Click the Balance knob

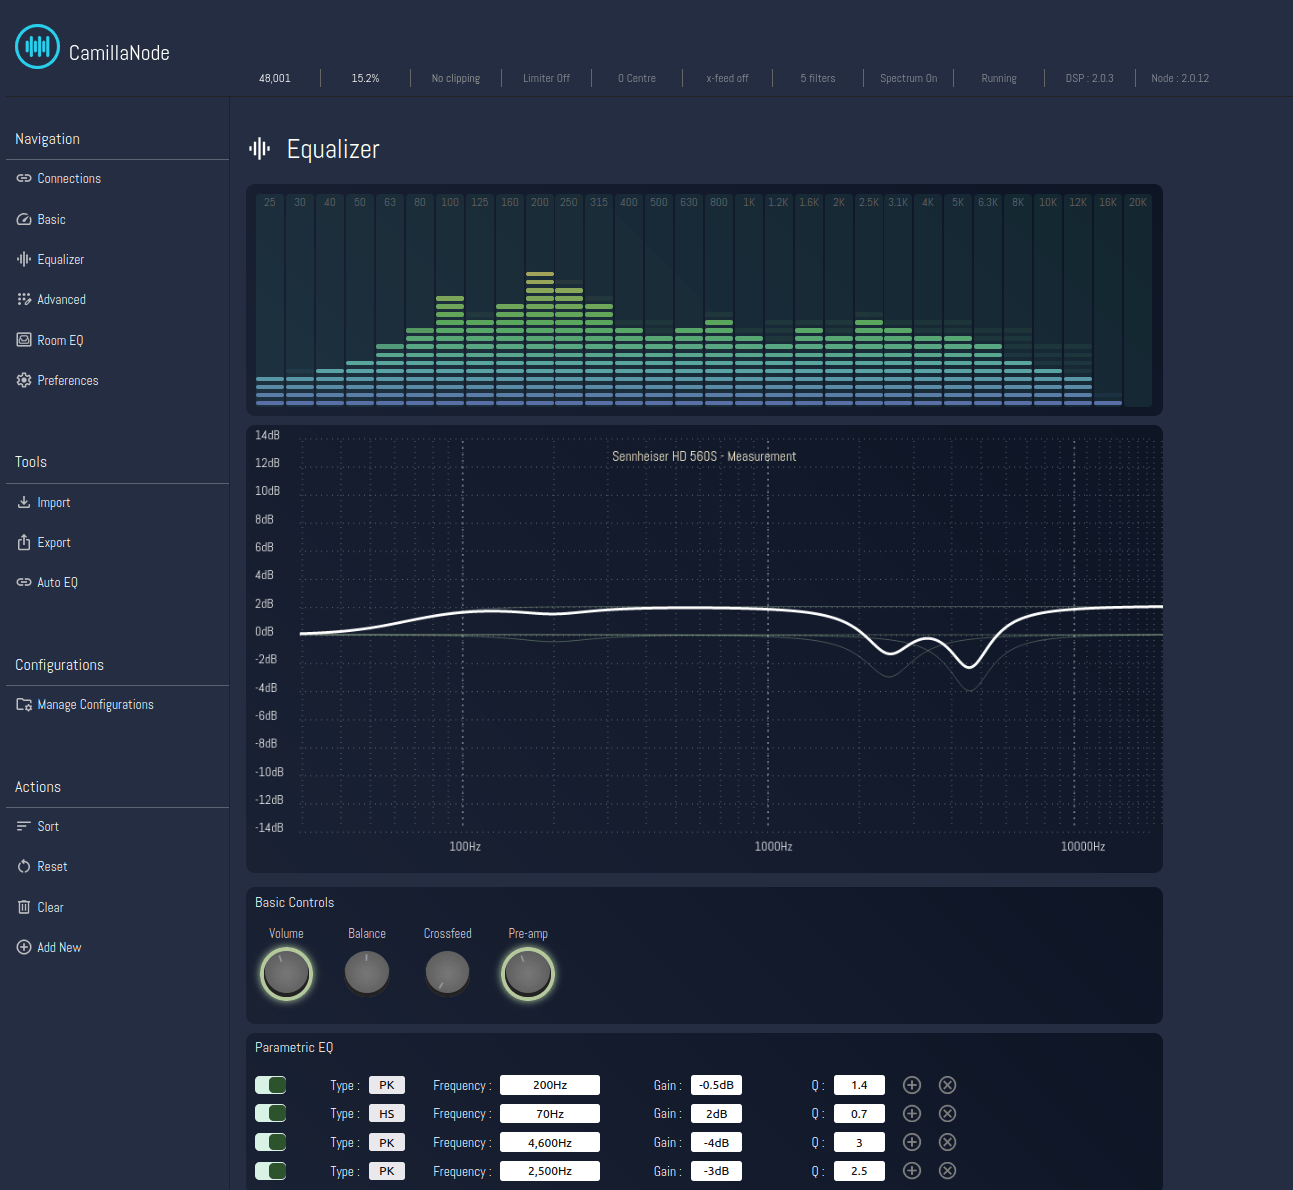367,973
